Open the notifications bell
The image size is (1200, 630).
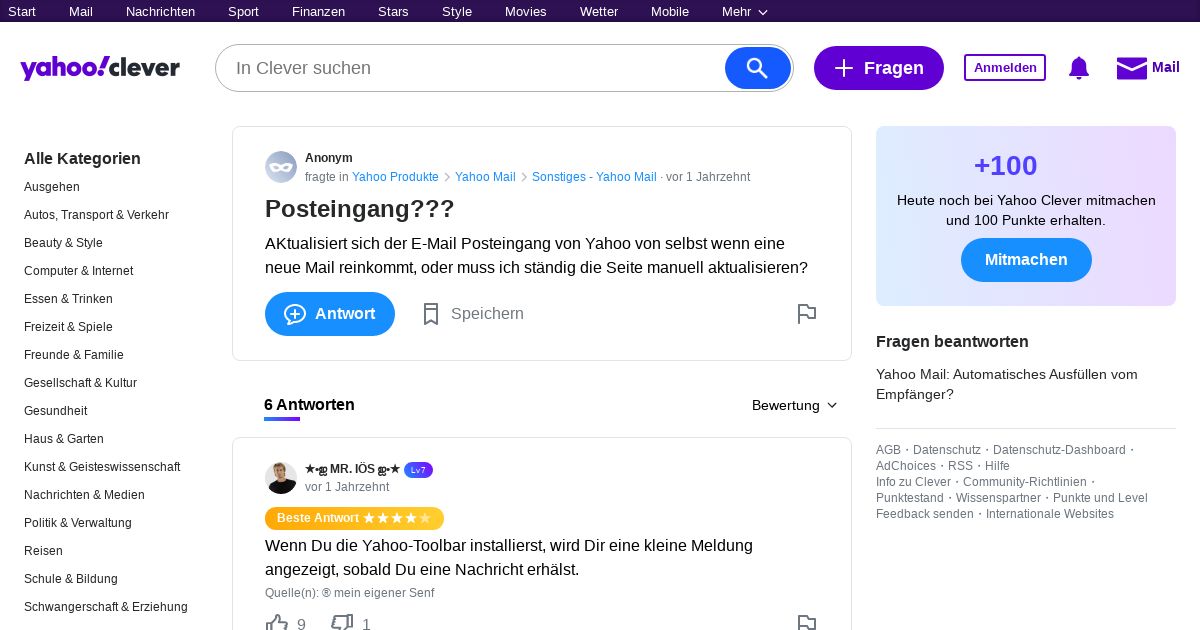tap(1078, 68)
